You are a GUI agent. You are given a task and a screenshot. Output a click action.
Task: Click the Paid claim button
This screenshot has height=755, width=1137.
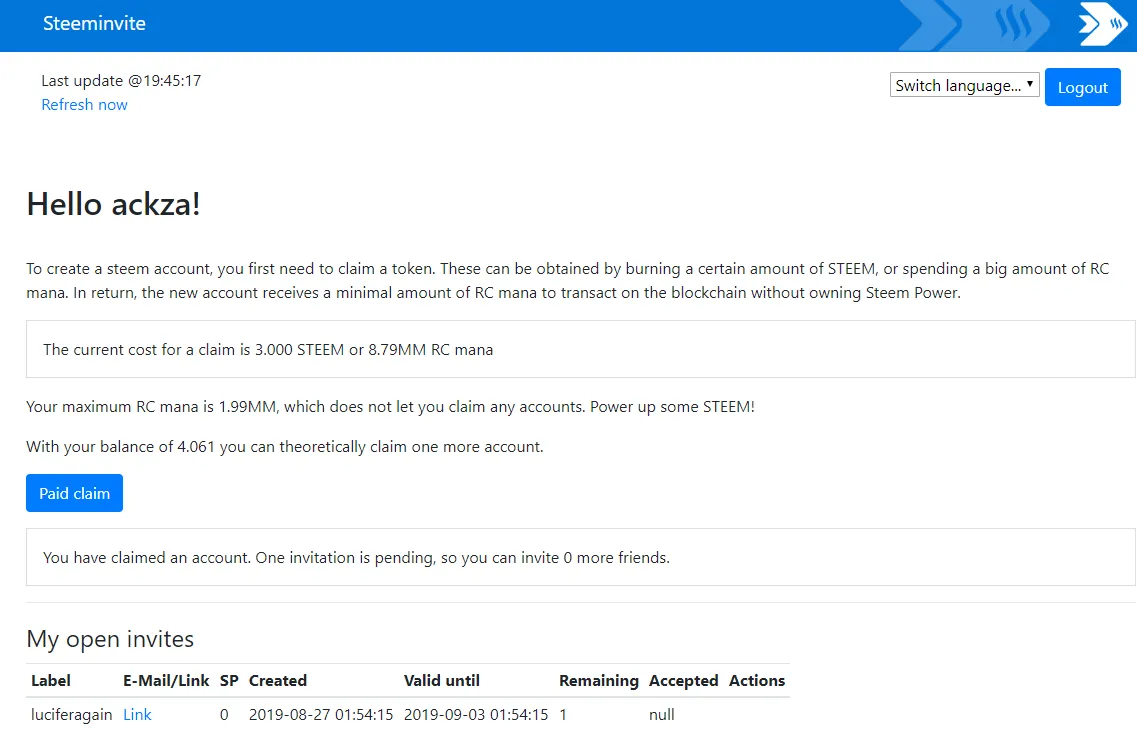point(74,493)
